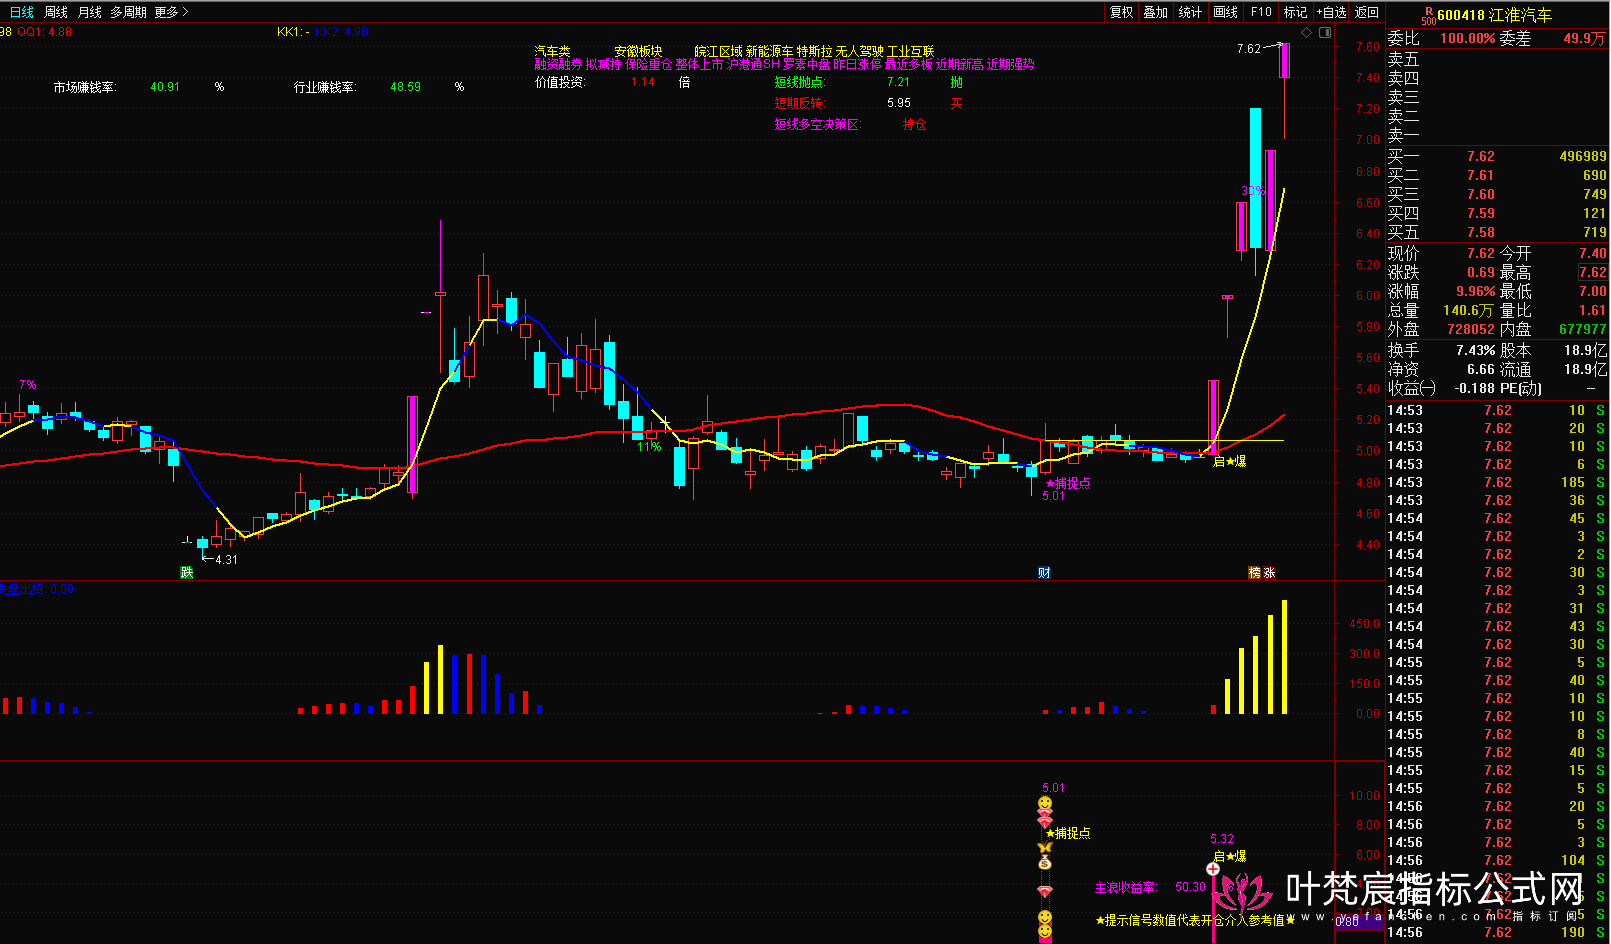Click the green 跌 marker below the chart
The image size is (1611, 944).
[x=186, y=573]
